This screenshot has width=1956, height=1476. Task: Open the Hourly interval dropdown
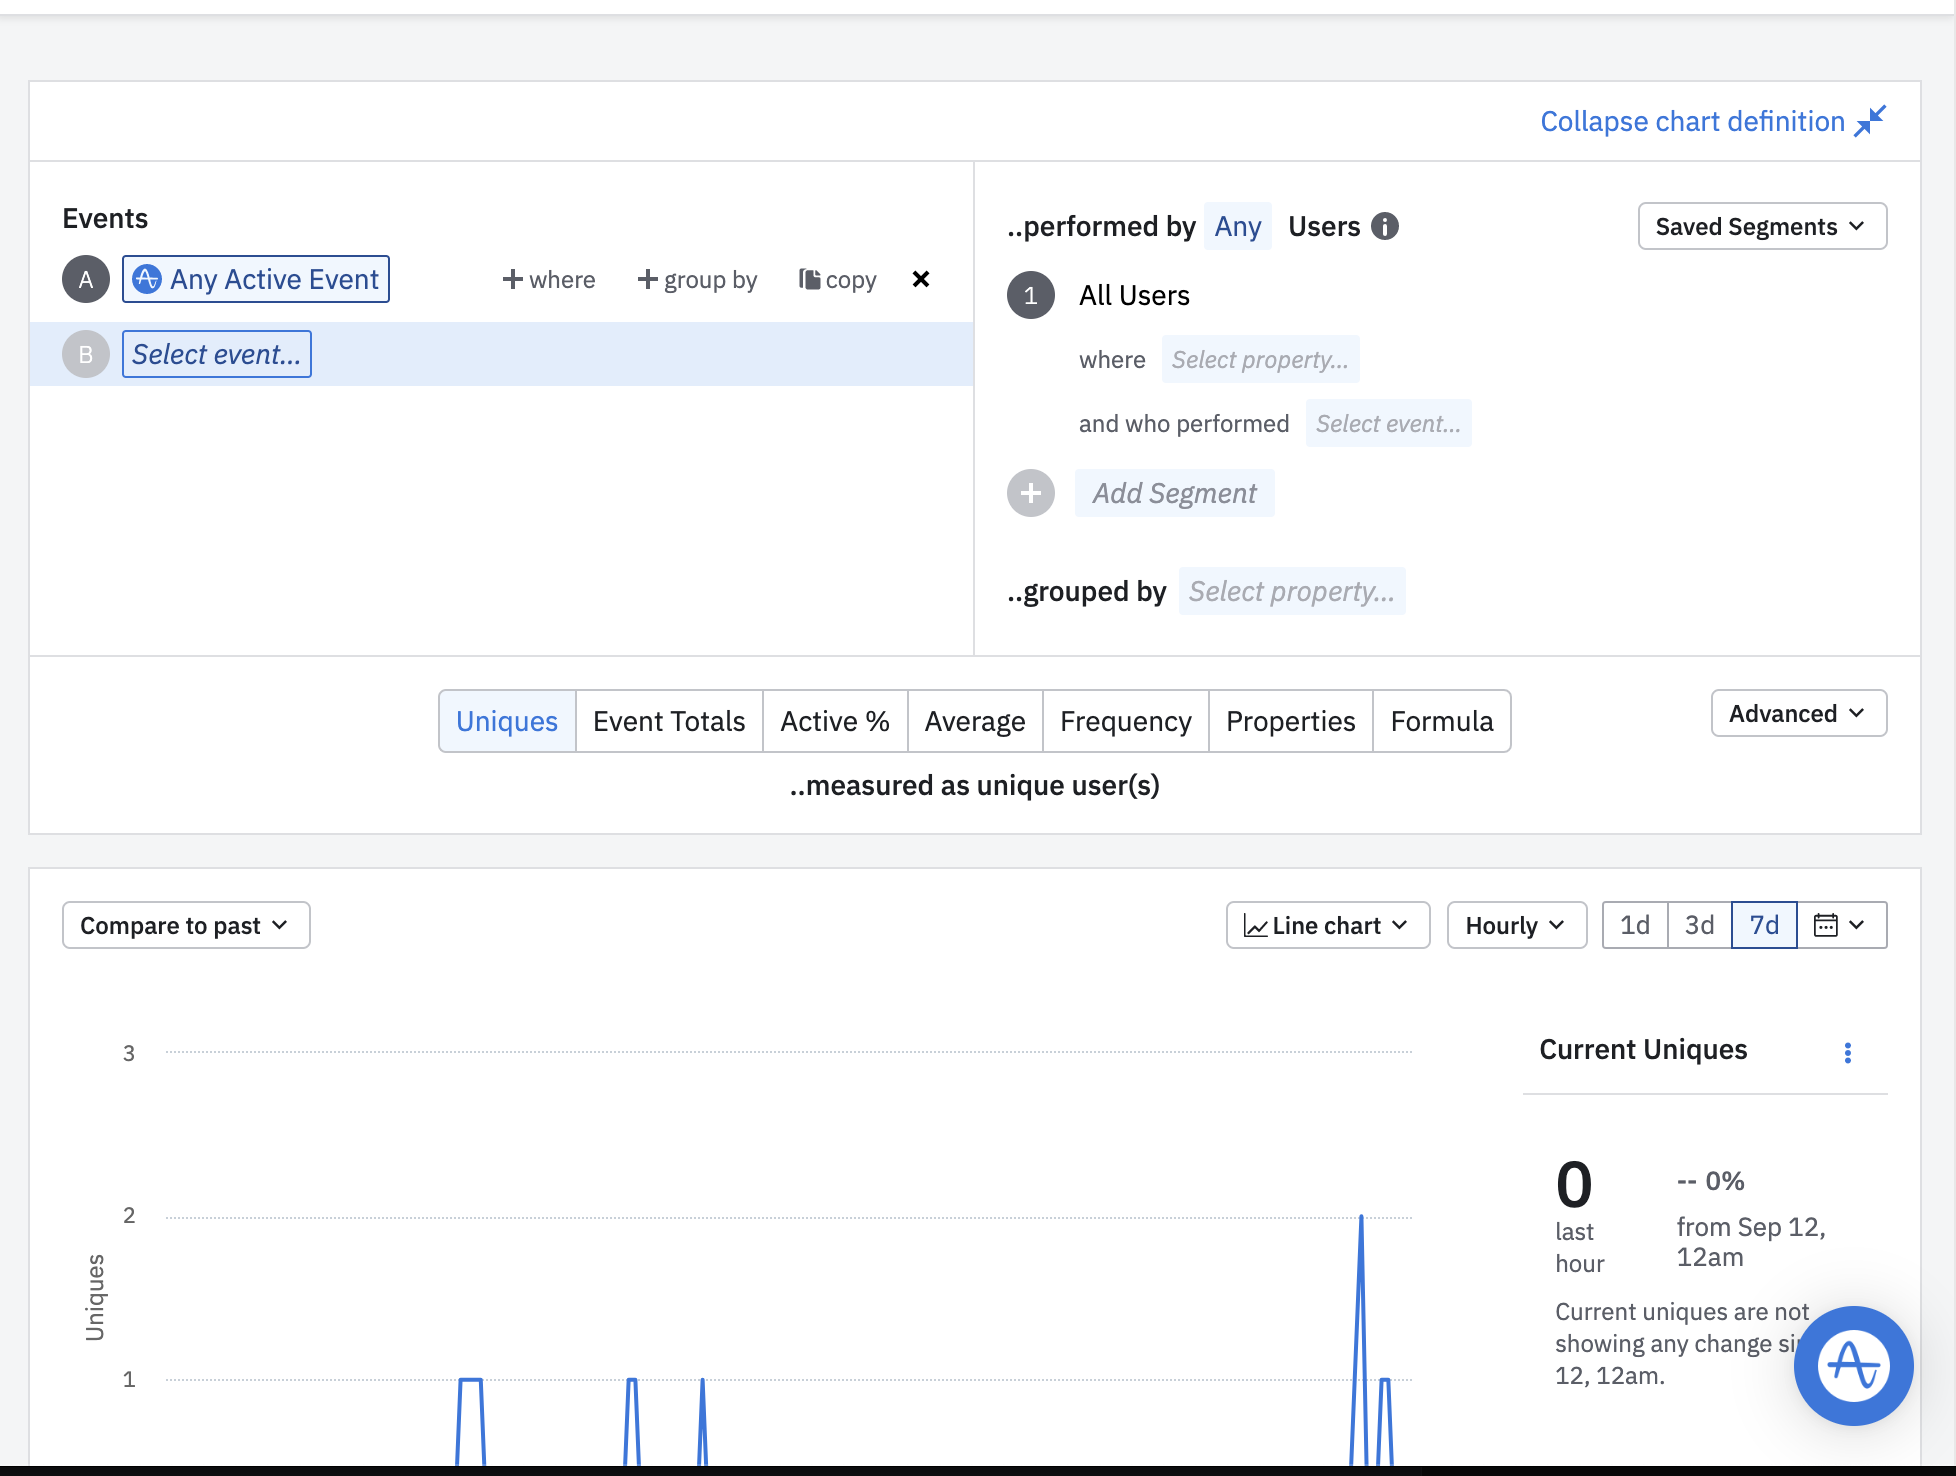(x=1515, y=925)
